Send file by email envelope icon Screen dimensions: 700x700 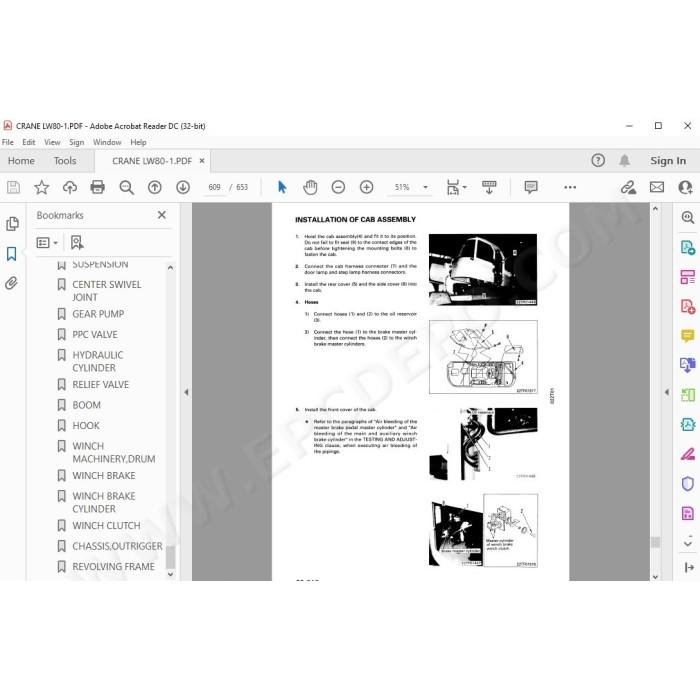(656, 187)
